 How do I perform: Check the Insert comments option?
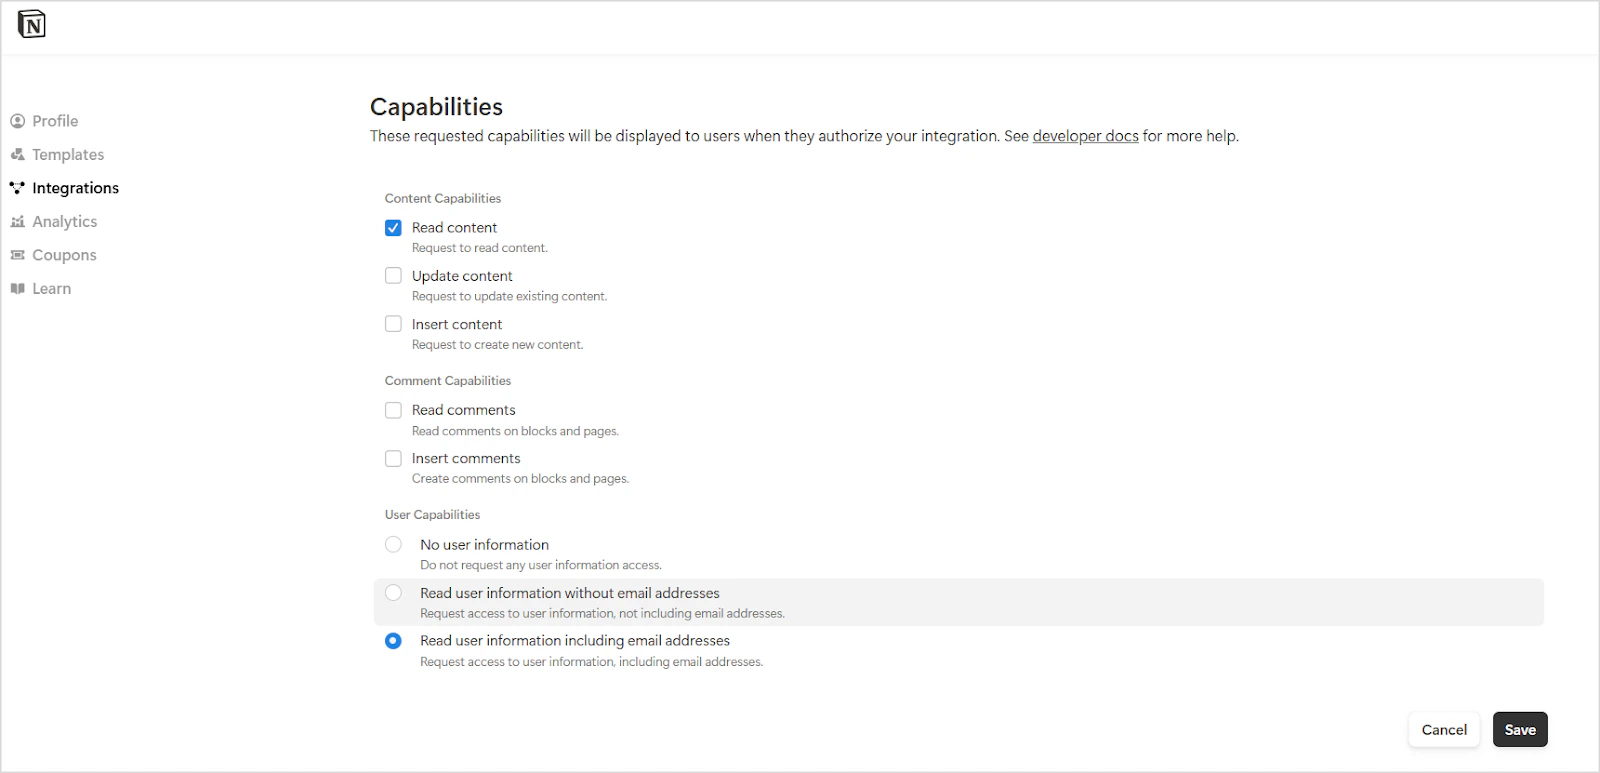point(393,457)
